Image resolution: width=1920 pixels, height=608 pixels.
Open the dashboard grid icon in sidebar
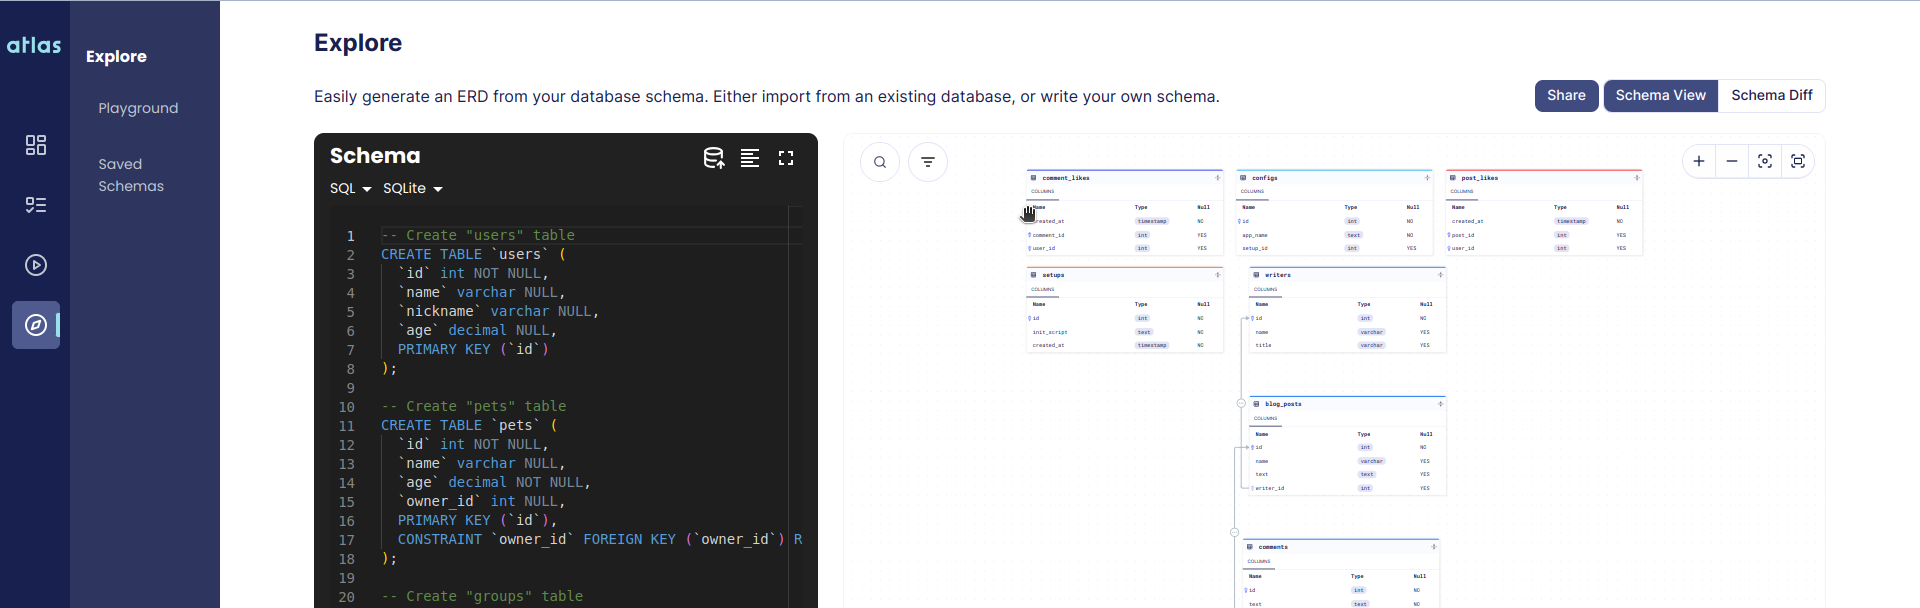pyautogui.click(x=36, y=145)
